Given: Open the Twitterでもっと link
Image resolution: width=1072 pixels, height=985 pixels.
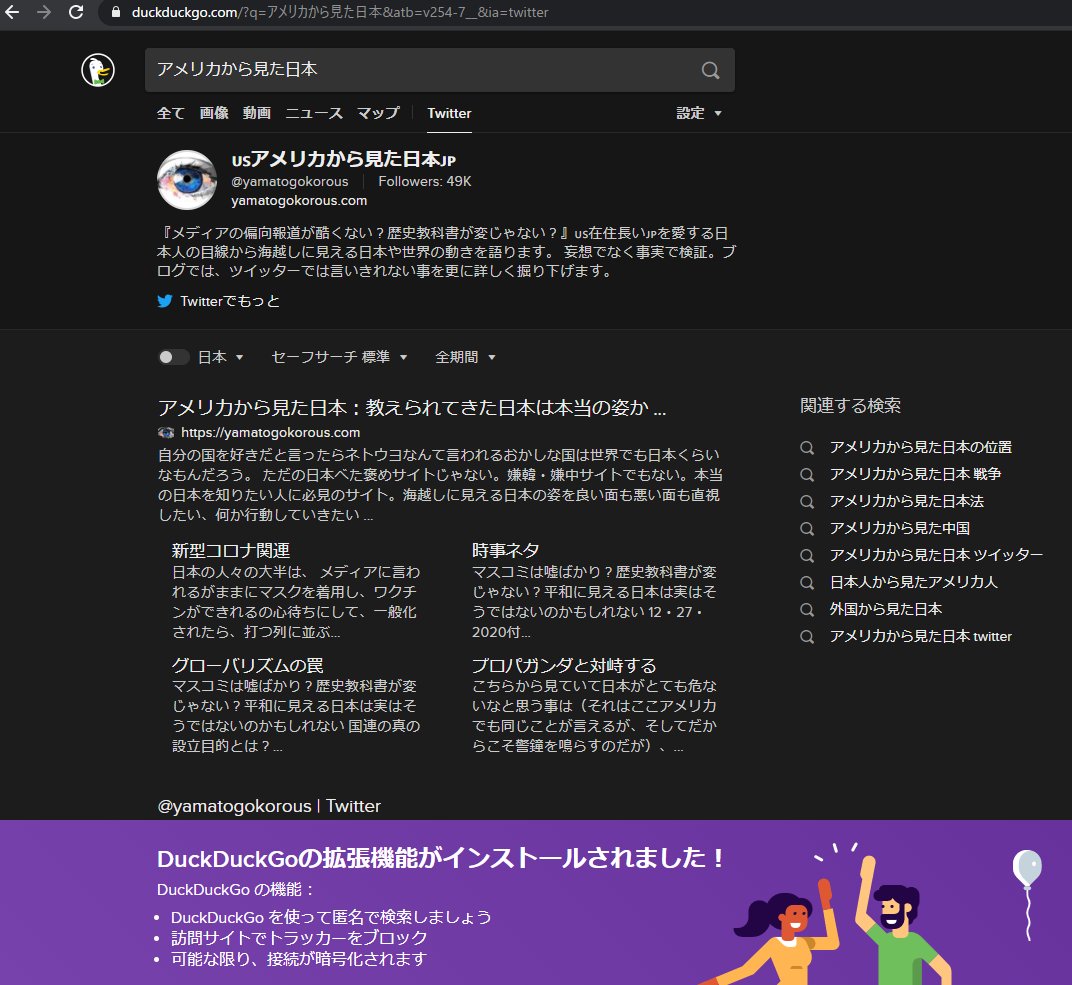Looking at the screenshot, I should [x=230, y=301].
